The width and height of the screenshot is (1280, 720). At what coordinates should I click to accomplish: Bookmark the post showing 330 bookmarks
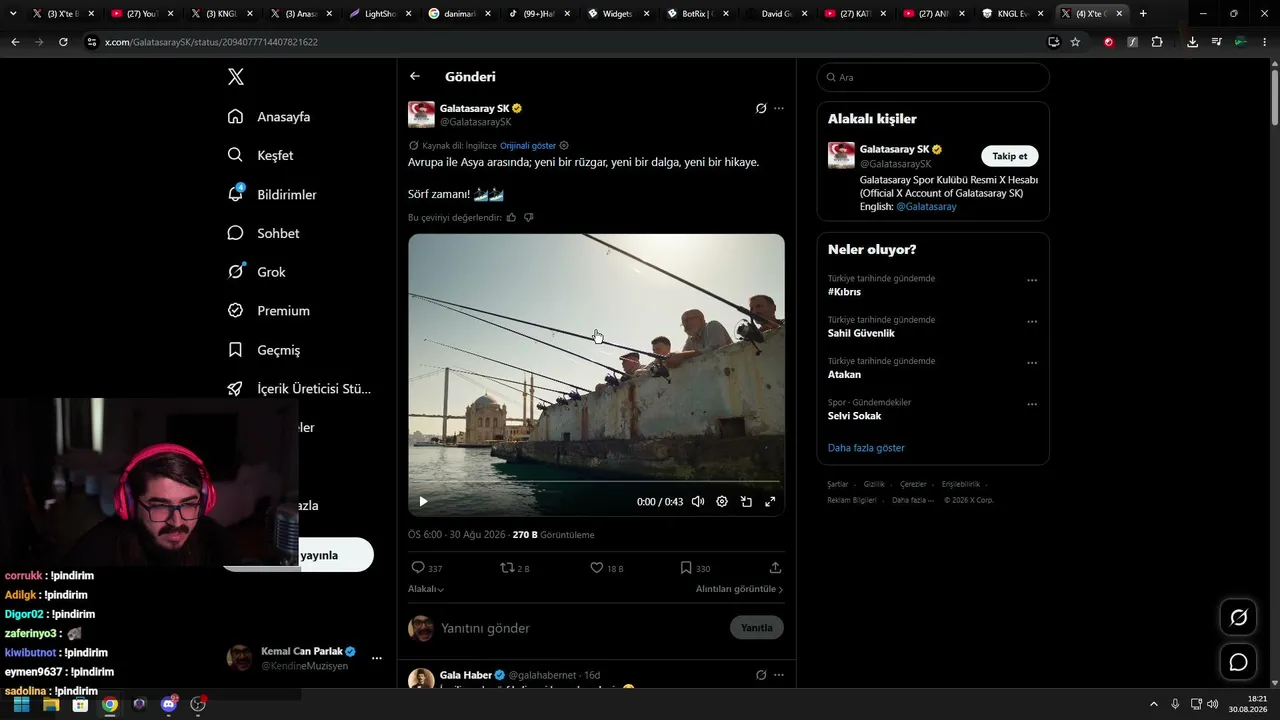(x=686, y=568)
